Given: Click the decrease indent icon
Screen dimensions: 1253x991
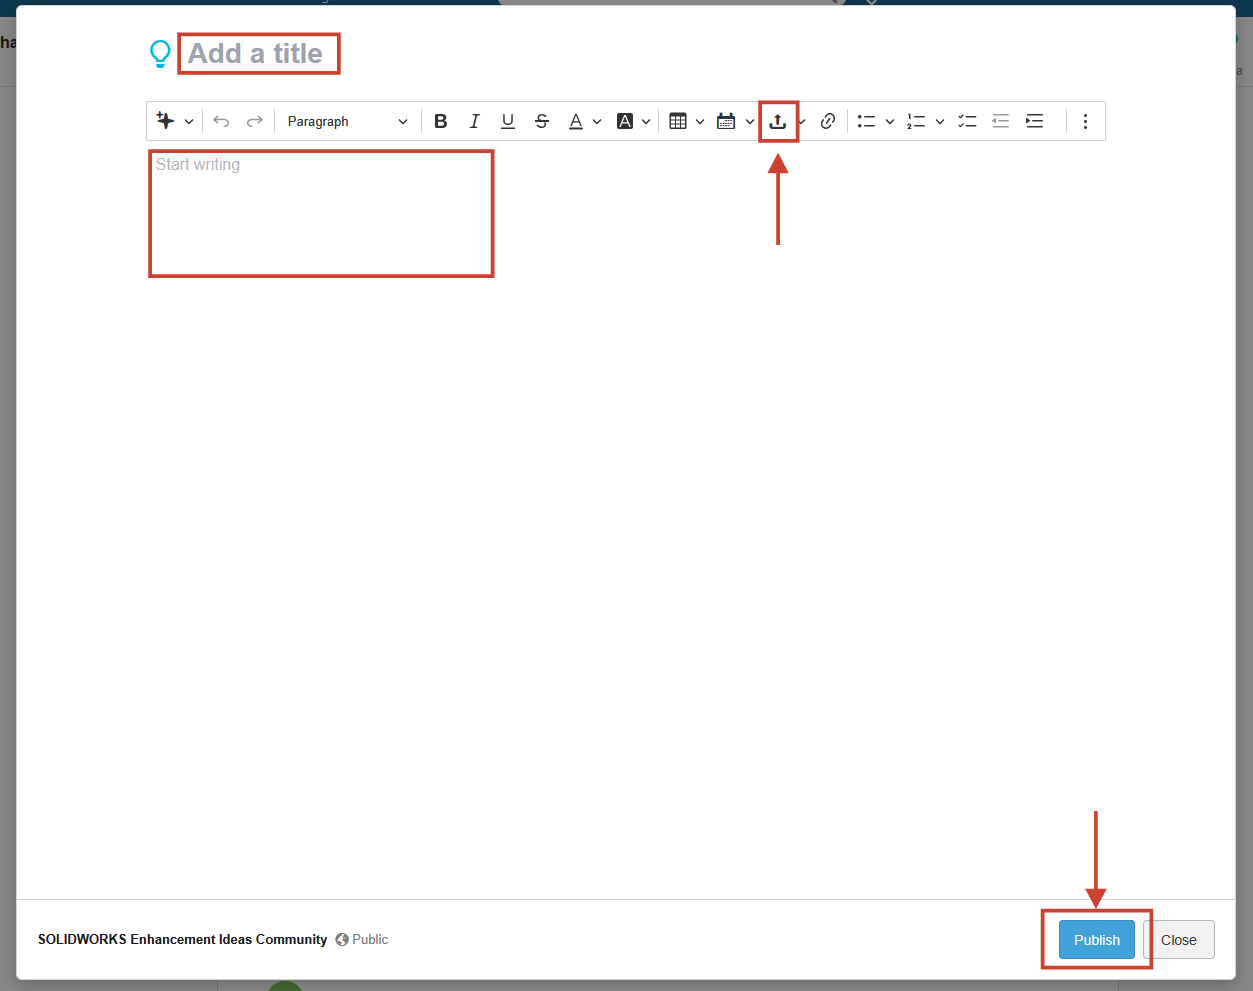Looking at the screenshot, I should click(1000, 121).
